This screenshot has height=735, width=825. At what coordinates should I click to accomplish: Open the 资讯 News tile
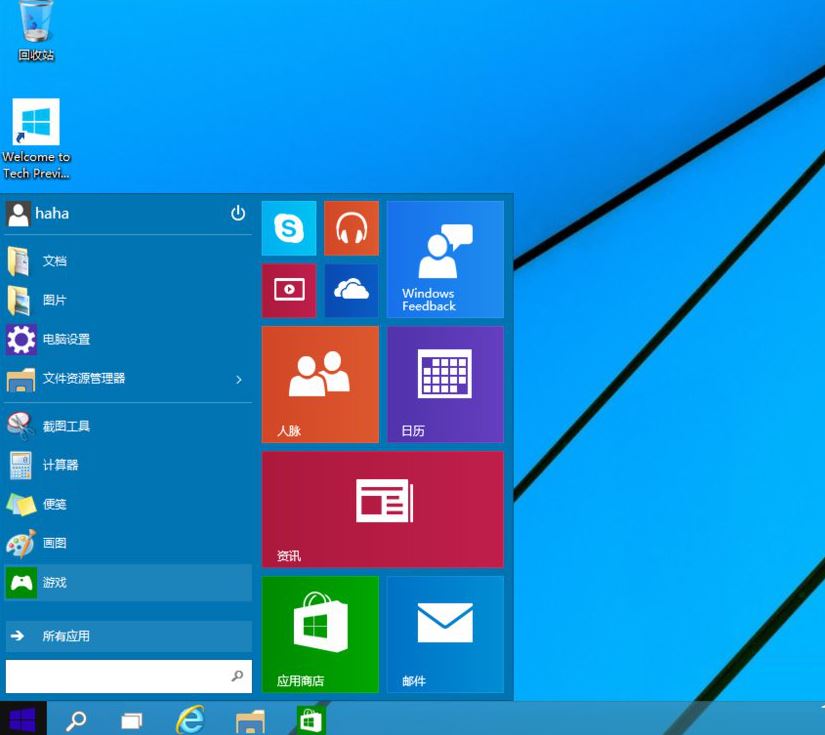pos(382,509)
